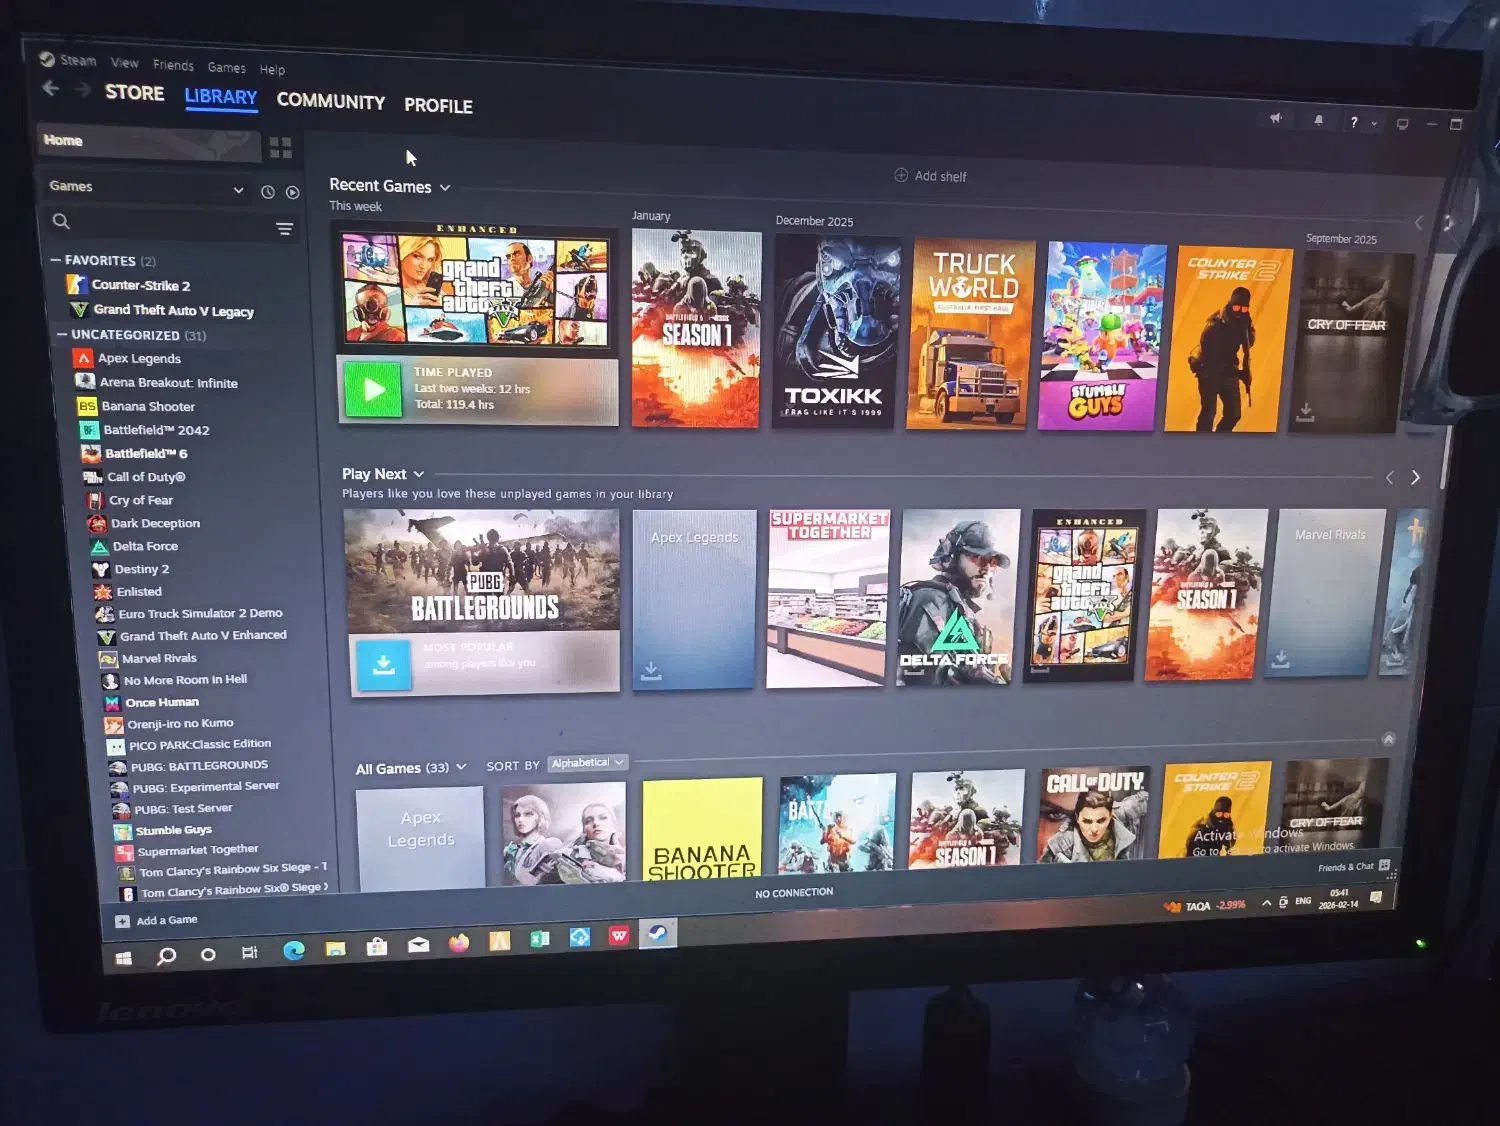This screenshot has height=1126, width=1500.
Task: Click the green Play button for GTA V
Action: pos(372,390)
